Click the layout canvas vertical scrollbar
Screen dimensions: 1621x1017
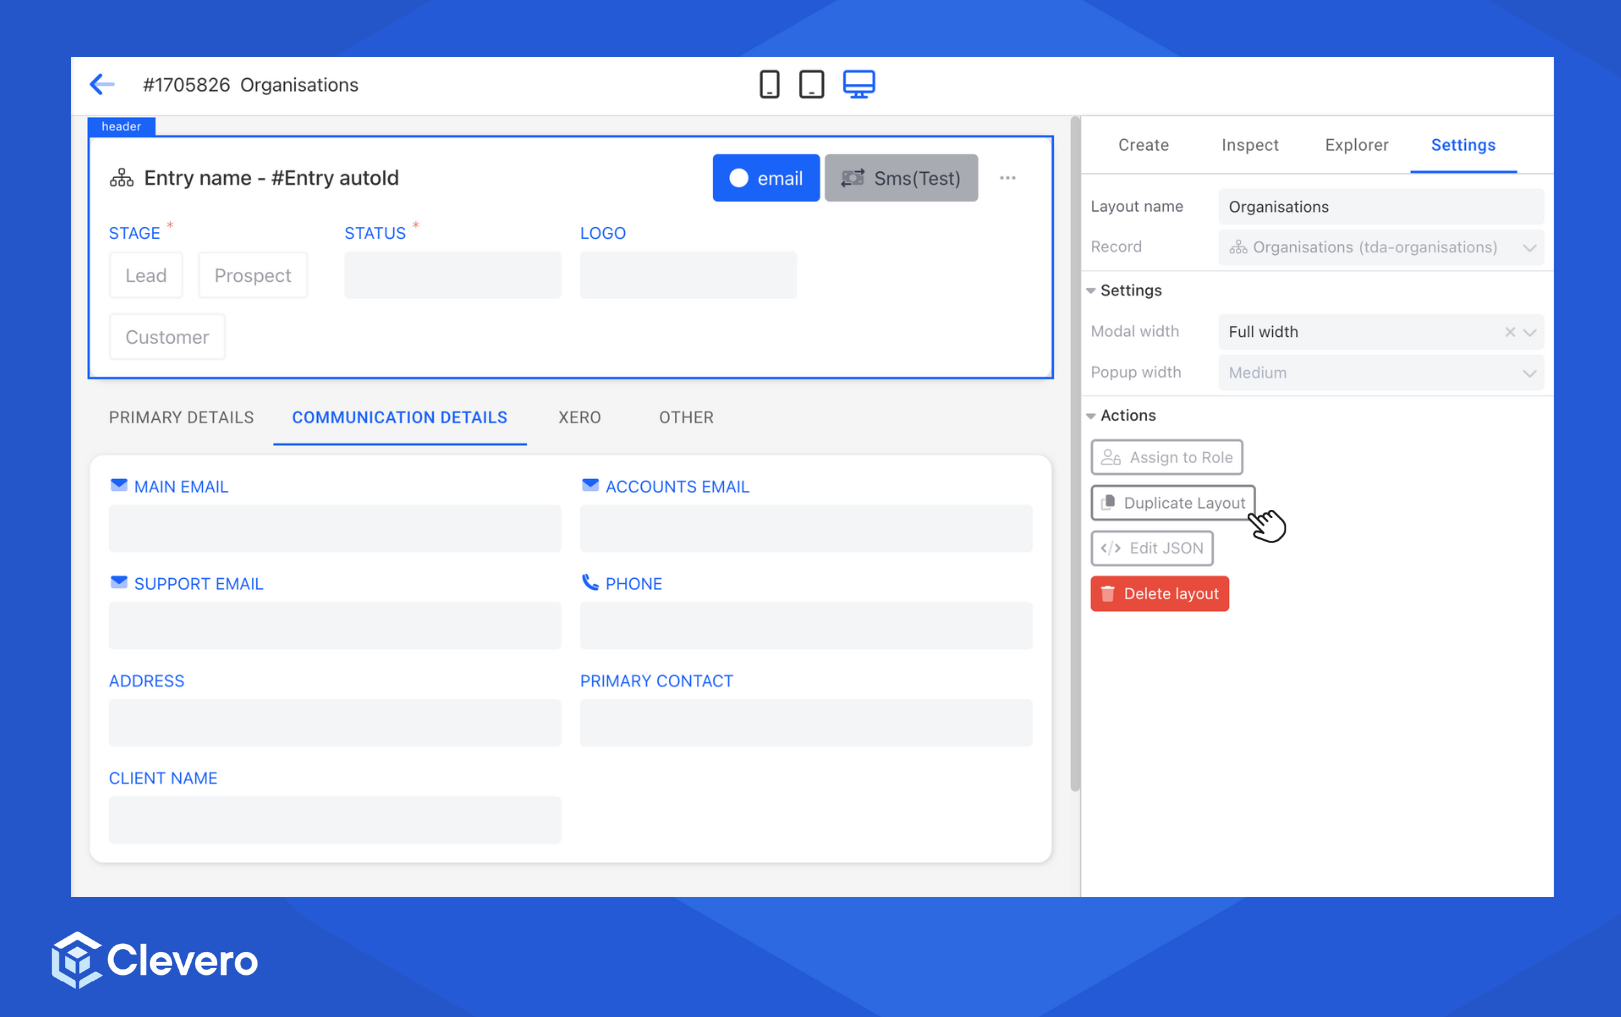tap(1075, 455)
